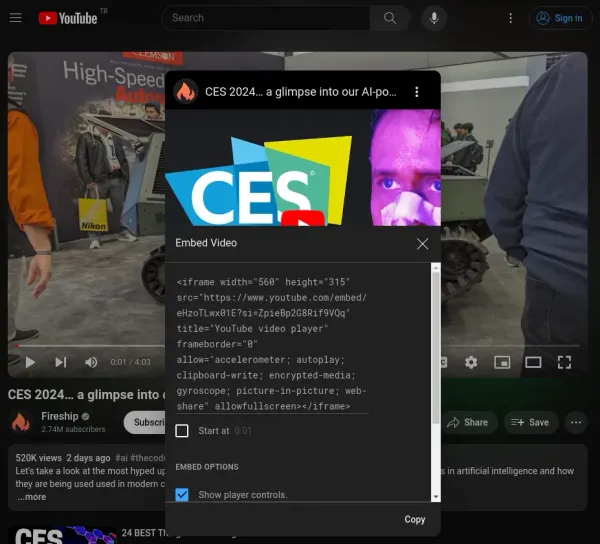Select the iframe embed code text
Image resolution: width=600 pixels, height=544 pixels.
(272, 344)
